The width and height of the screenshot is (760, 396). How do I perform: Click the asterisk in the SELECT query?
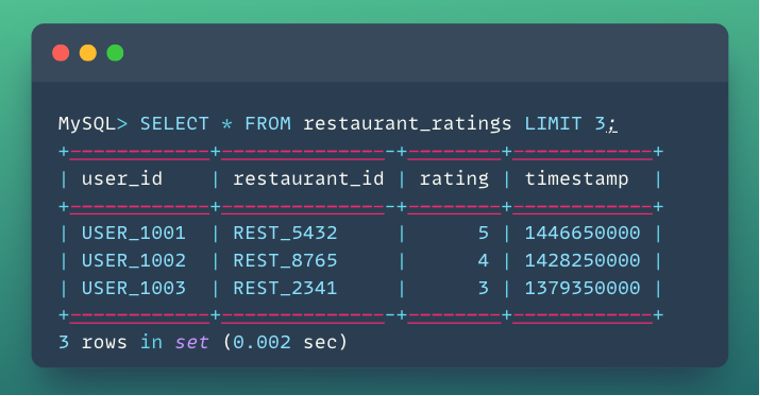click(227, 125)
